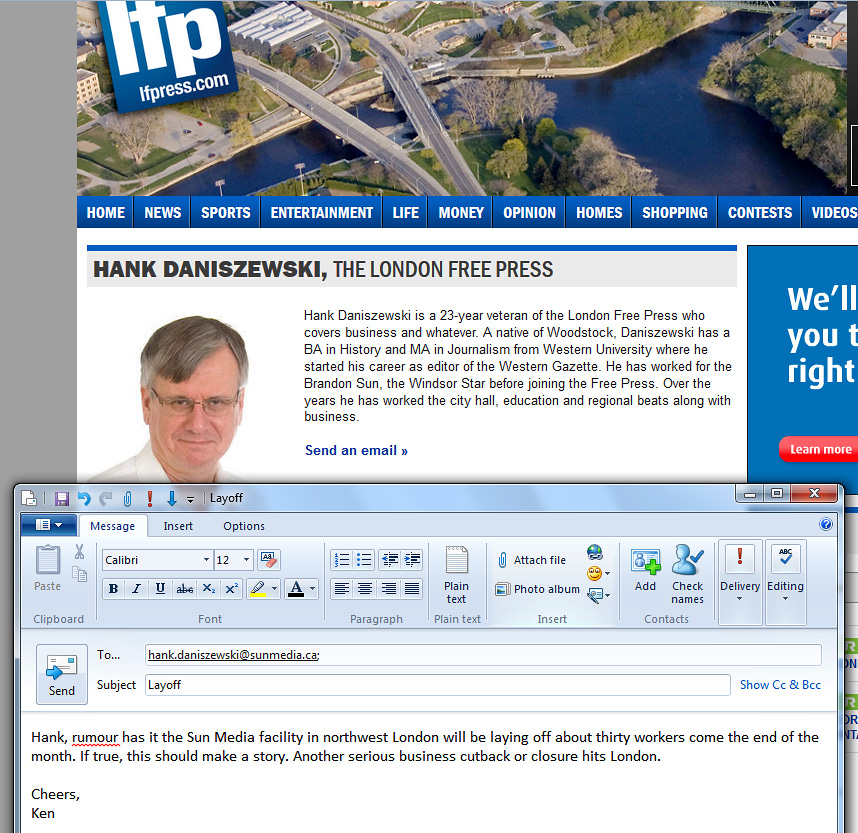Click the Undo arrow in the title bar
Viewport: 858px width, 833px height.
(x=84, y=499)
